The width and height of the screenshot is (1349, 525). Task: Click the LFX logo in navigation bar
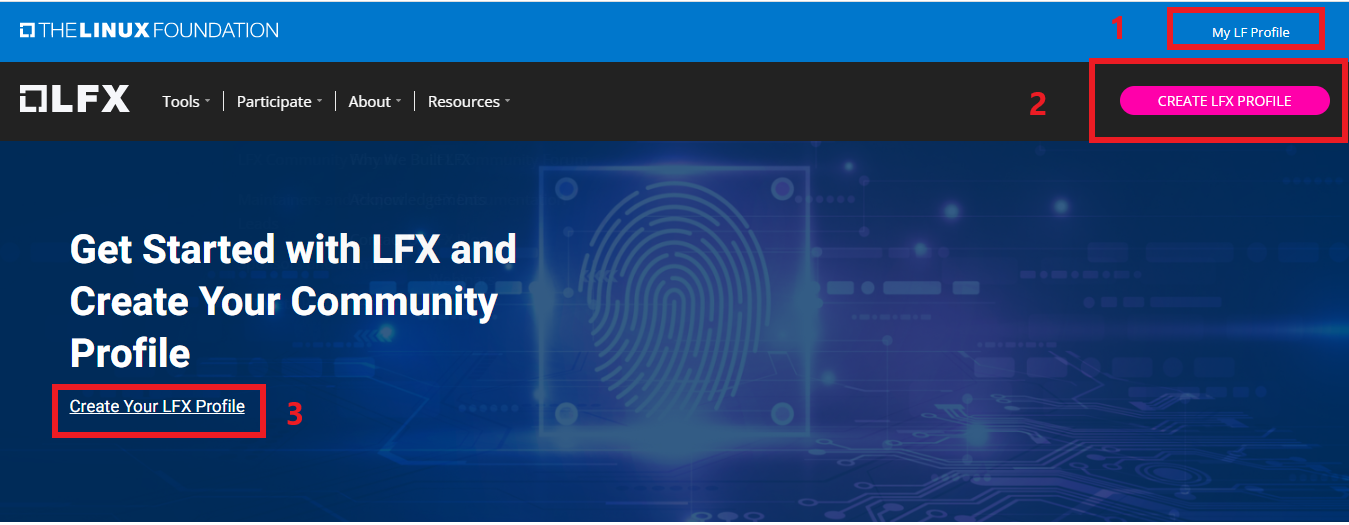click(75, 100)
